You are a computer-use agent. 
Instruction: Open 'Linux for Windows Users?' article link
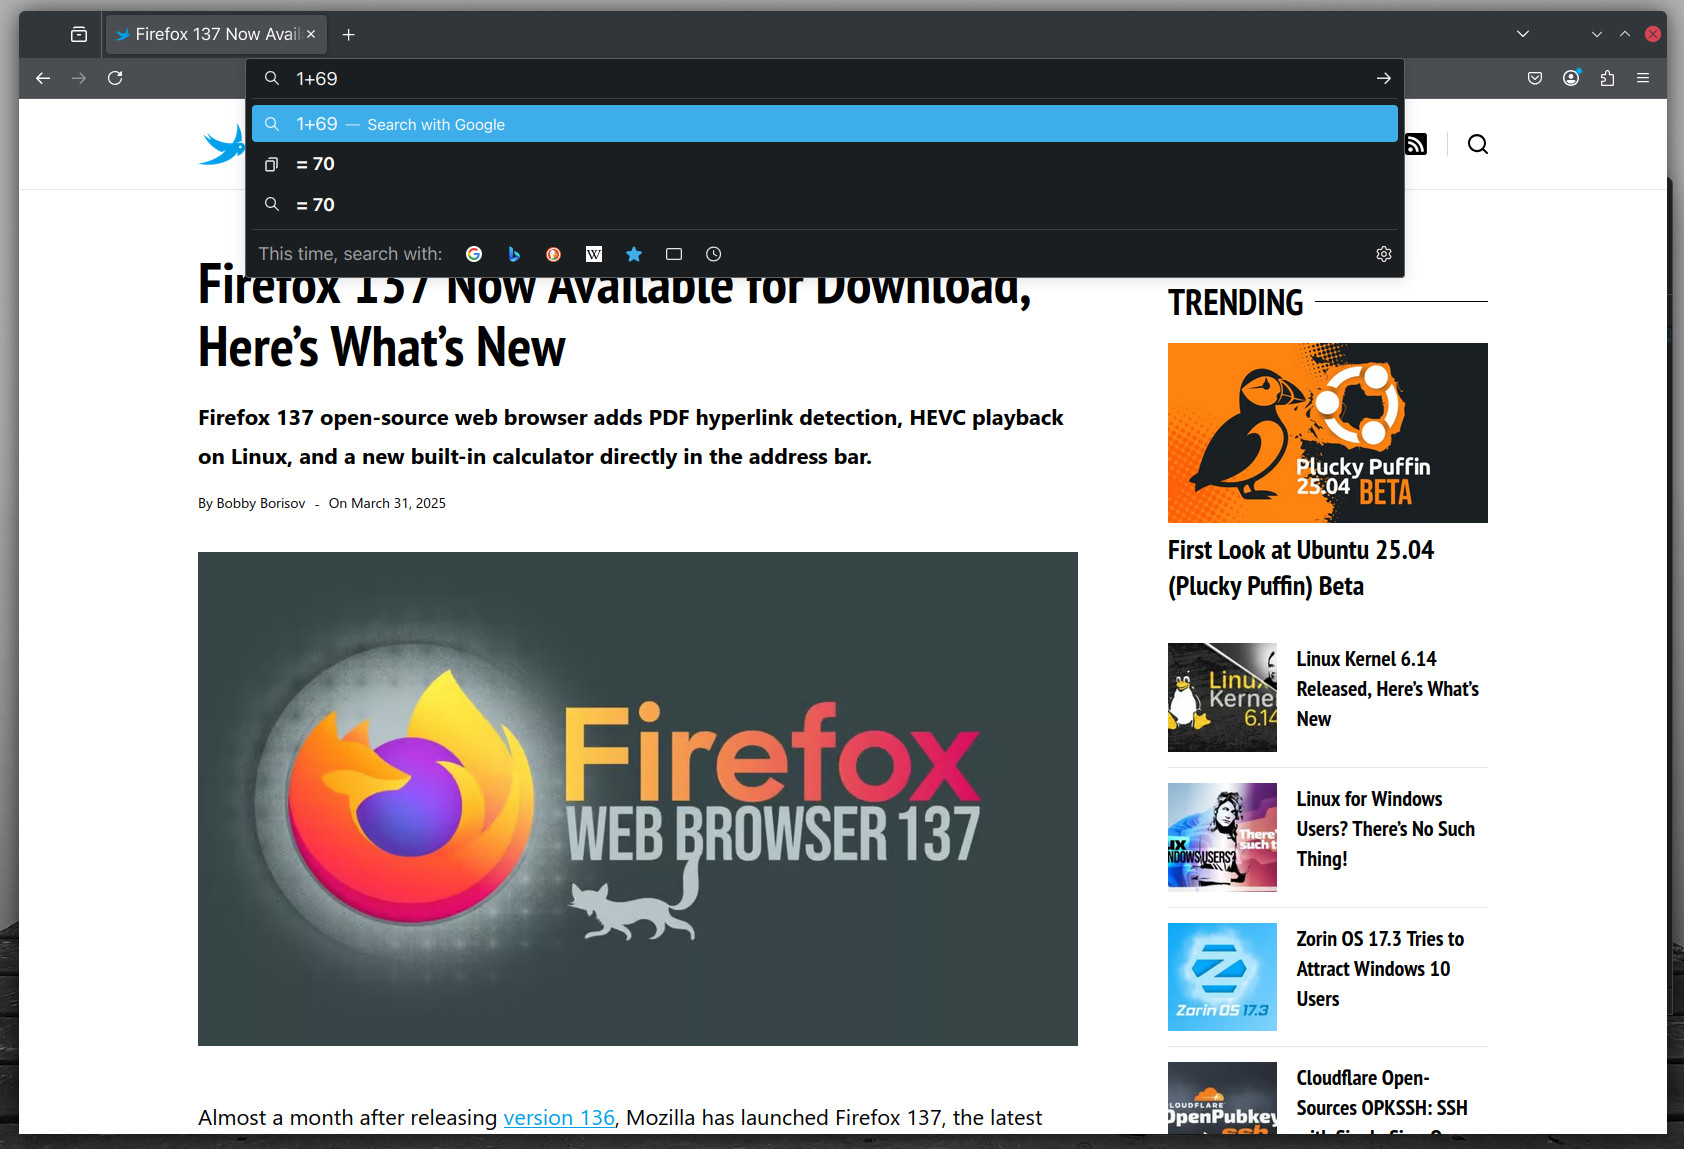point(1386,829)
